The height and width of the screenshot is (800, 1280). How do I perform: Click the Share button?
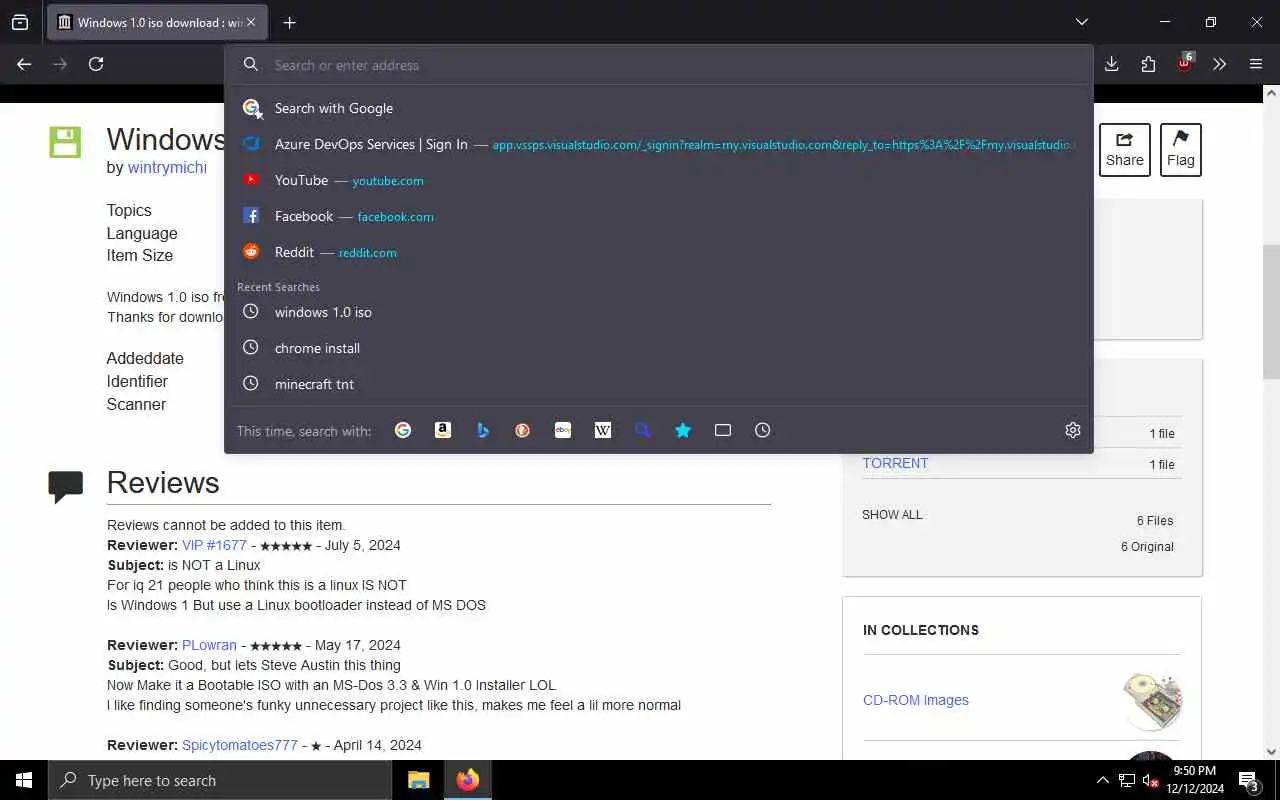(x=1125, y=150)
